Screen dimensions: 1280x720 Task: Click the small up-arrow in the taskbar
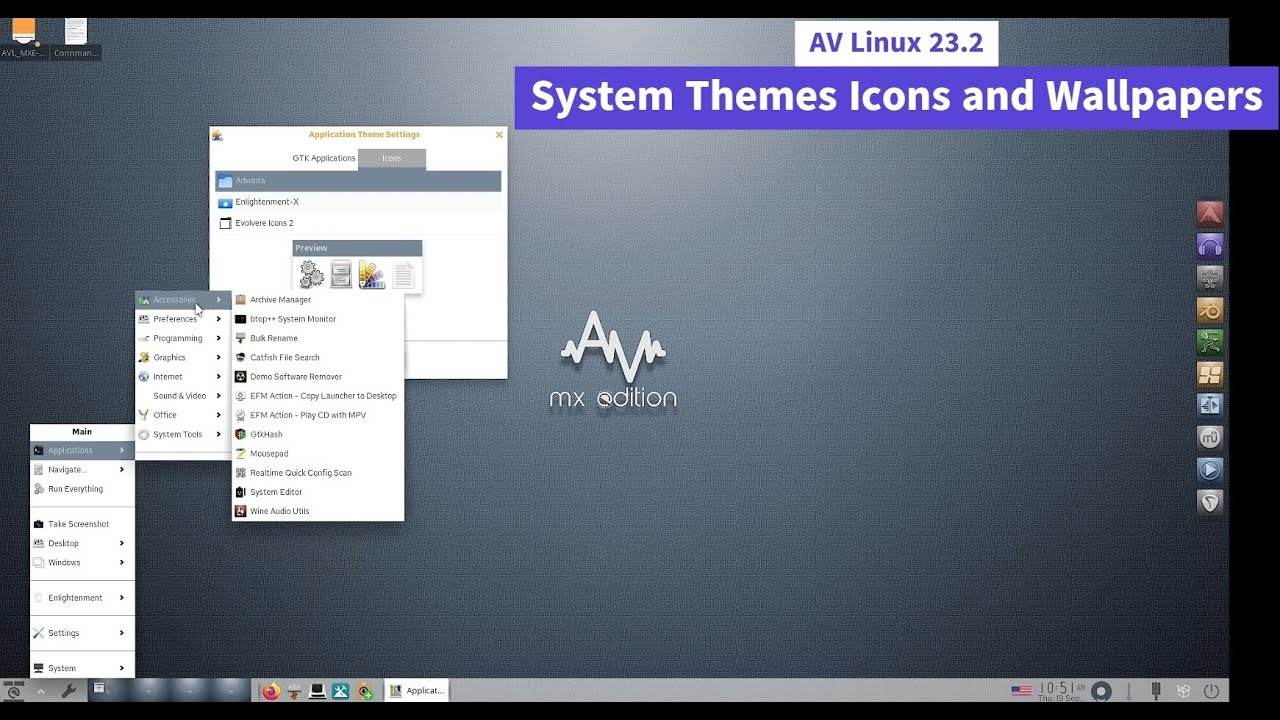coord(41,691)
